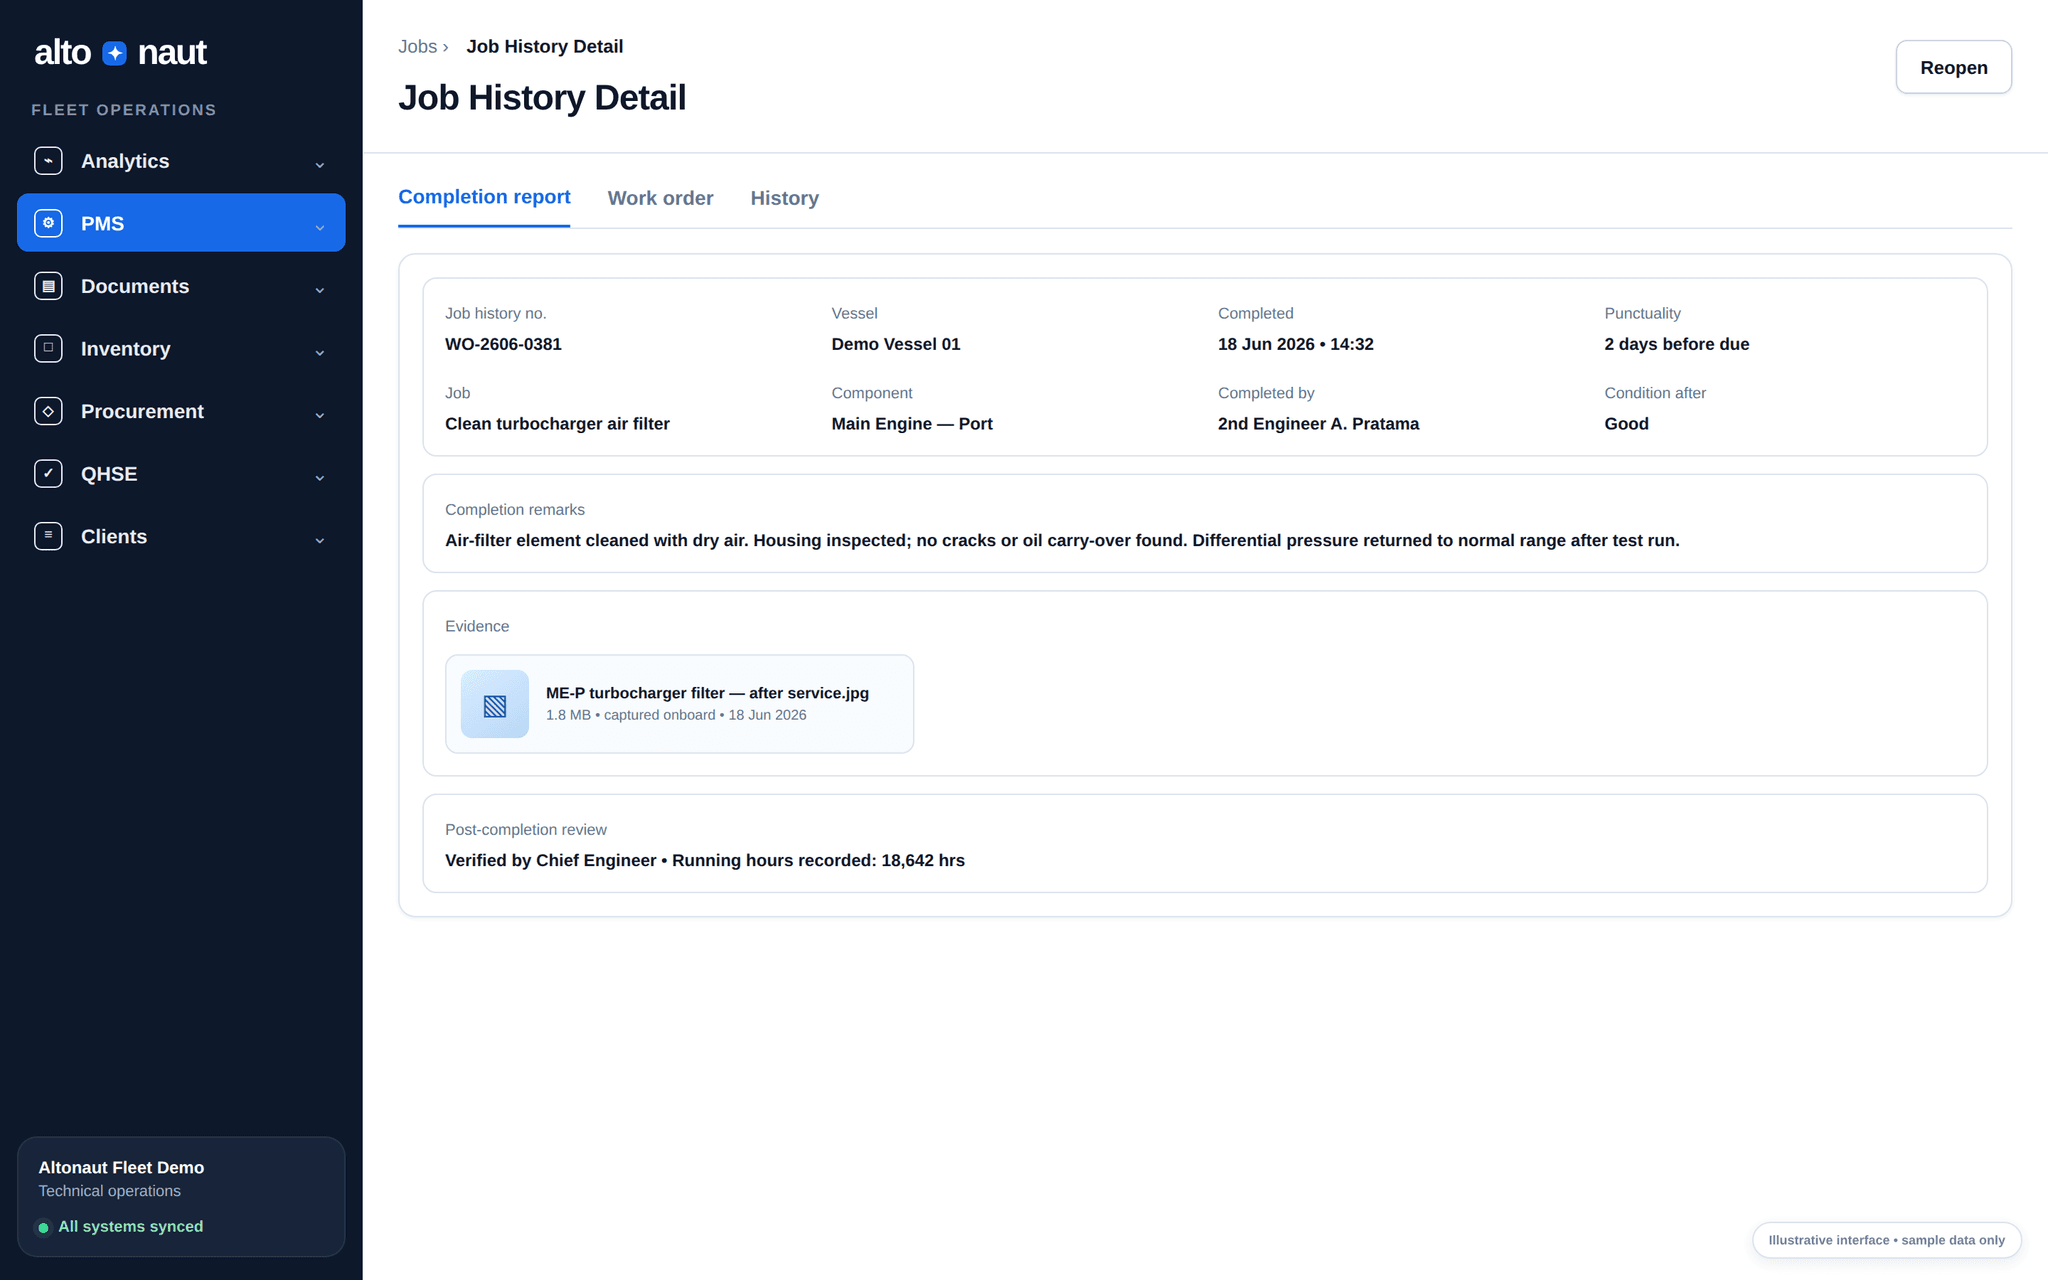Image resolution: width=2048 pixels, height=1280 pixels.
Task: Click the Altonaut star logo icon
Action: click(115, 53)
